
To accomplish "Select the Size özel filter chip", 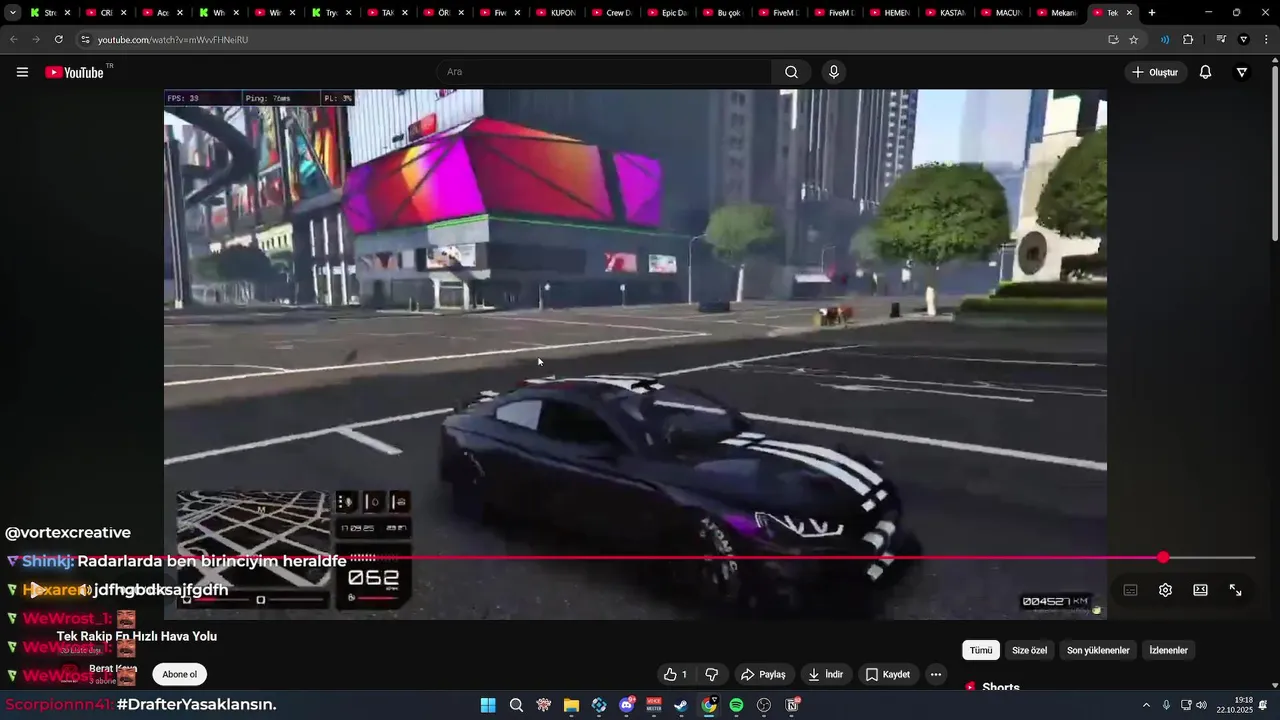I will (1029, 650).
